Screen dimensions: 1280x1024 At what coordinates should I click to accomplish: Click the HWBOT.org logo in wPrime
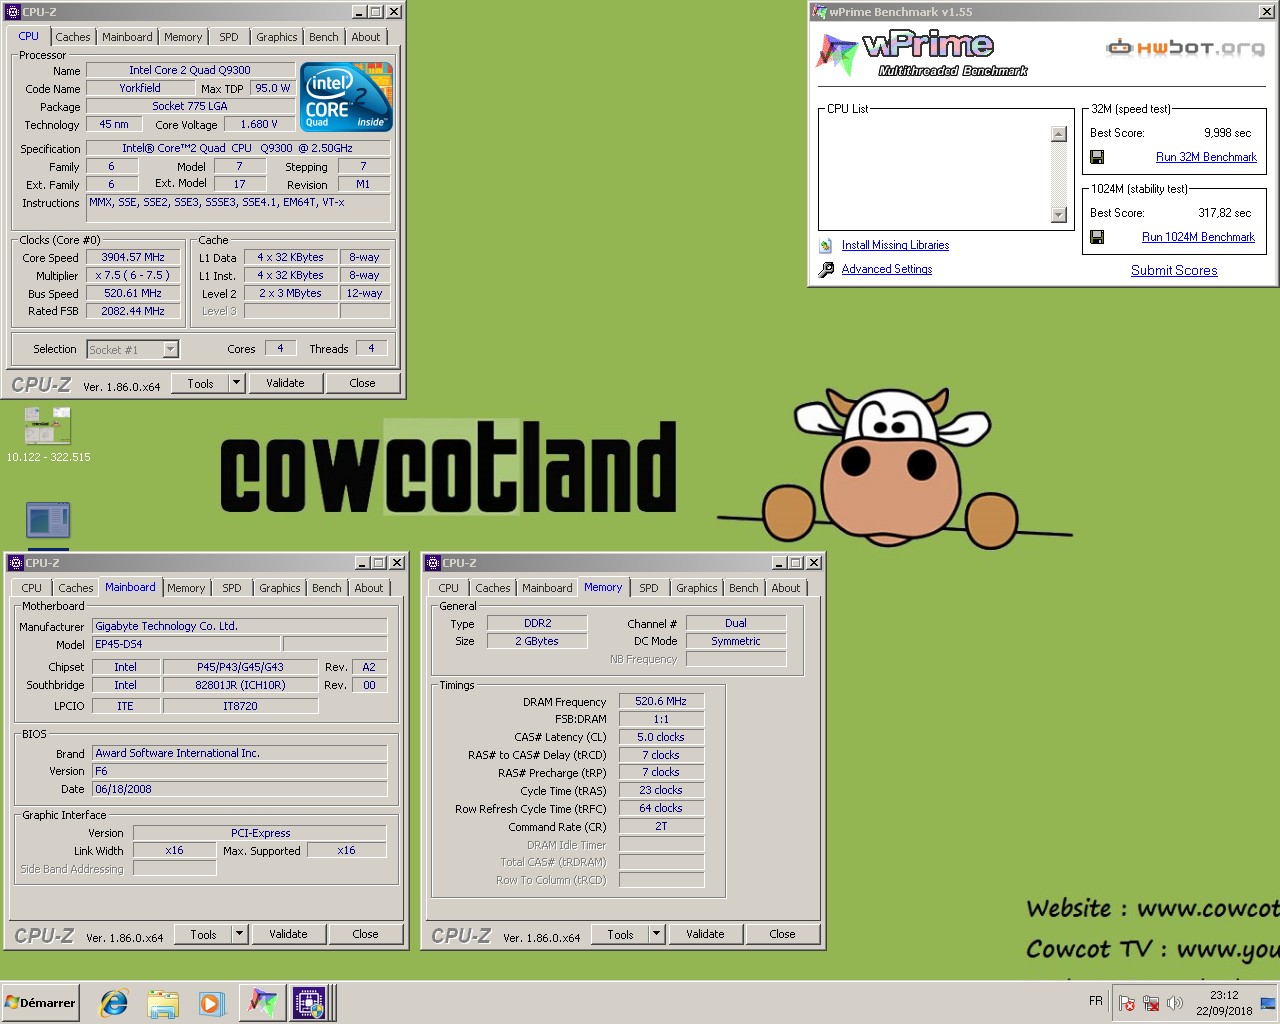pos(1185,47)
